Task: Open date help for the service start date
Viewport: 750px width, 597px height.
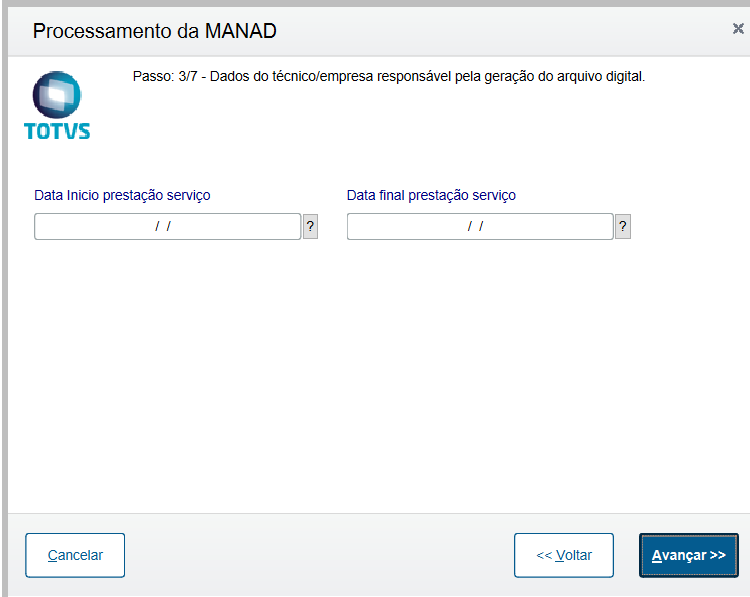Action: 310,227
